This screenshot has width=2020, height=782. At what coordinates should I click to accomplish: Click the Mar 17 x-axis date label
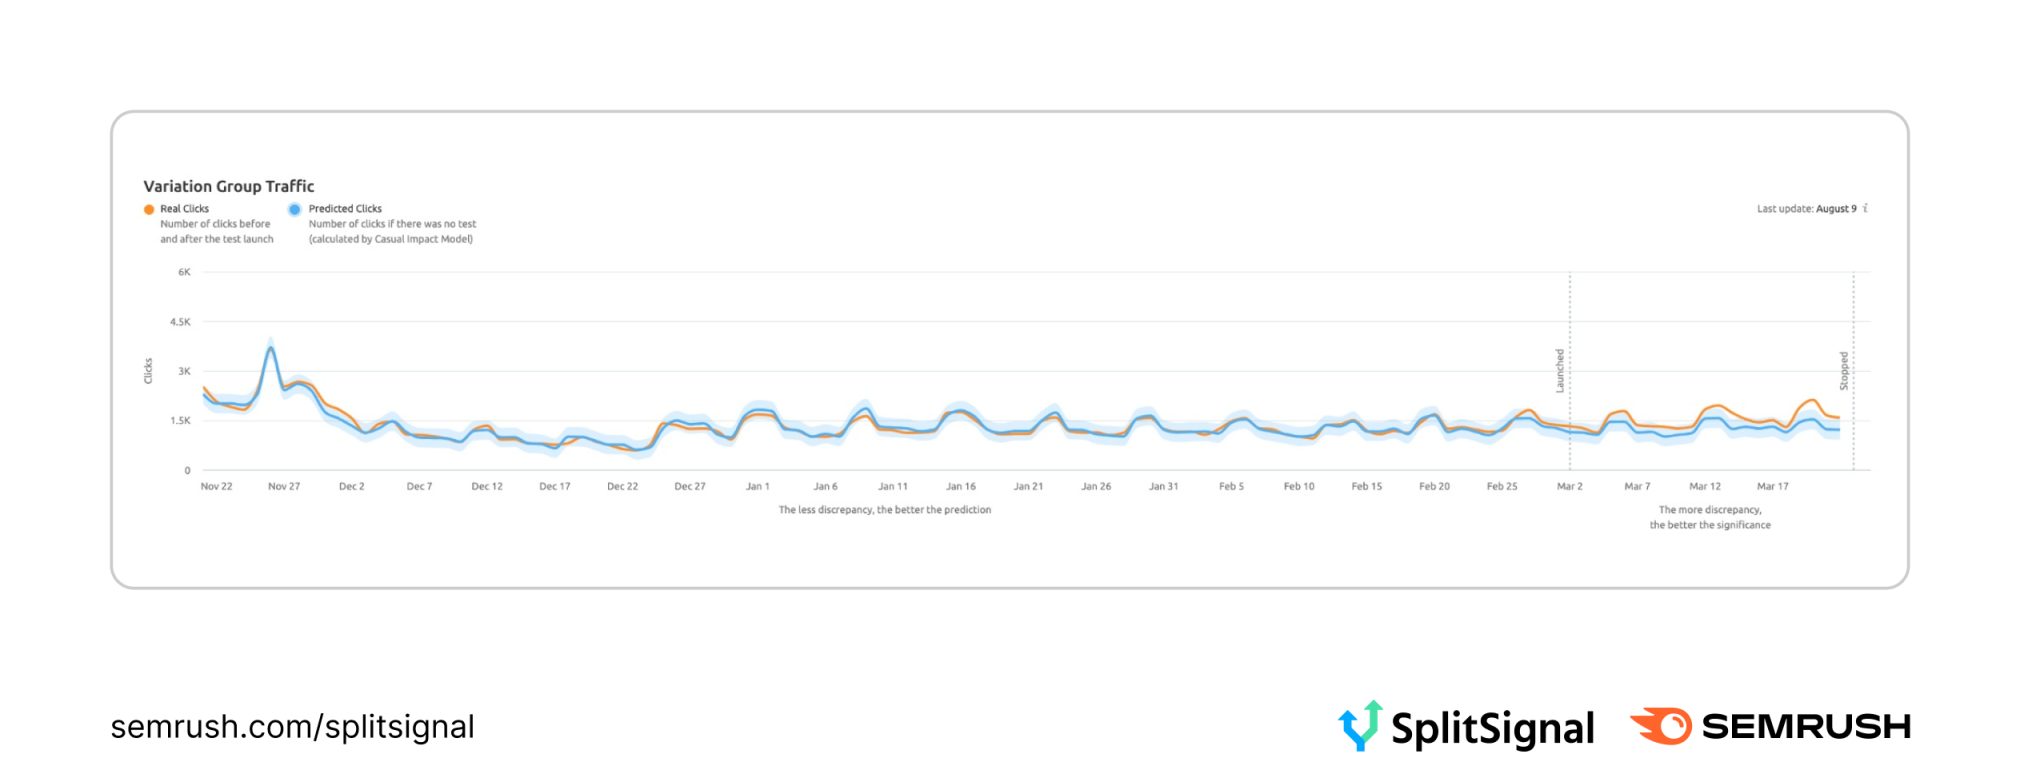click(1773, 487)
